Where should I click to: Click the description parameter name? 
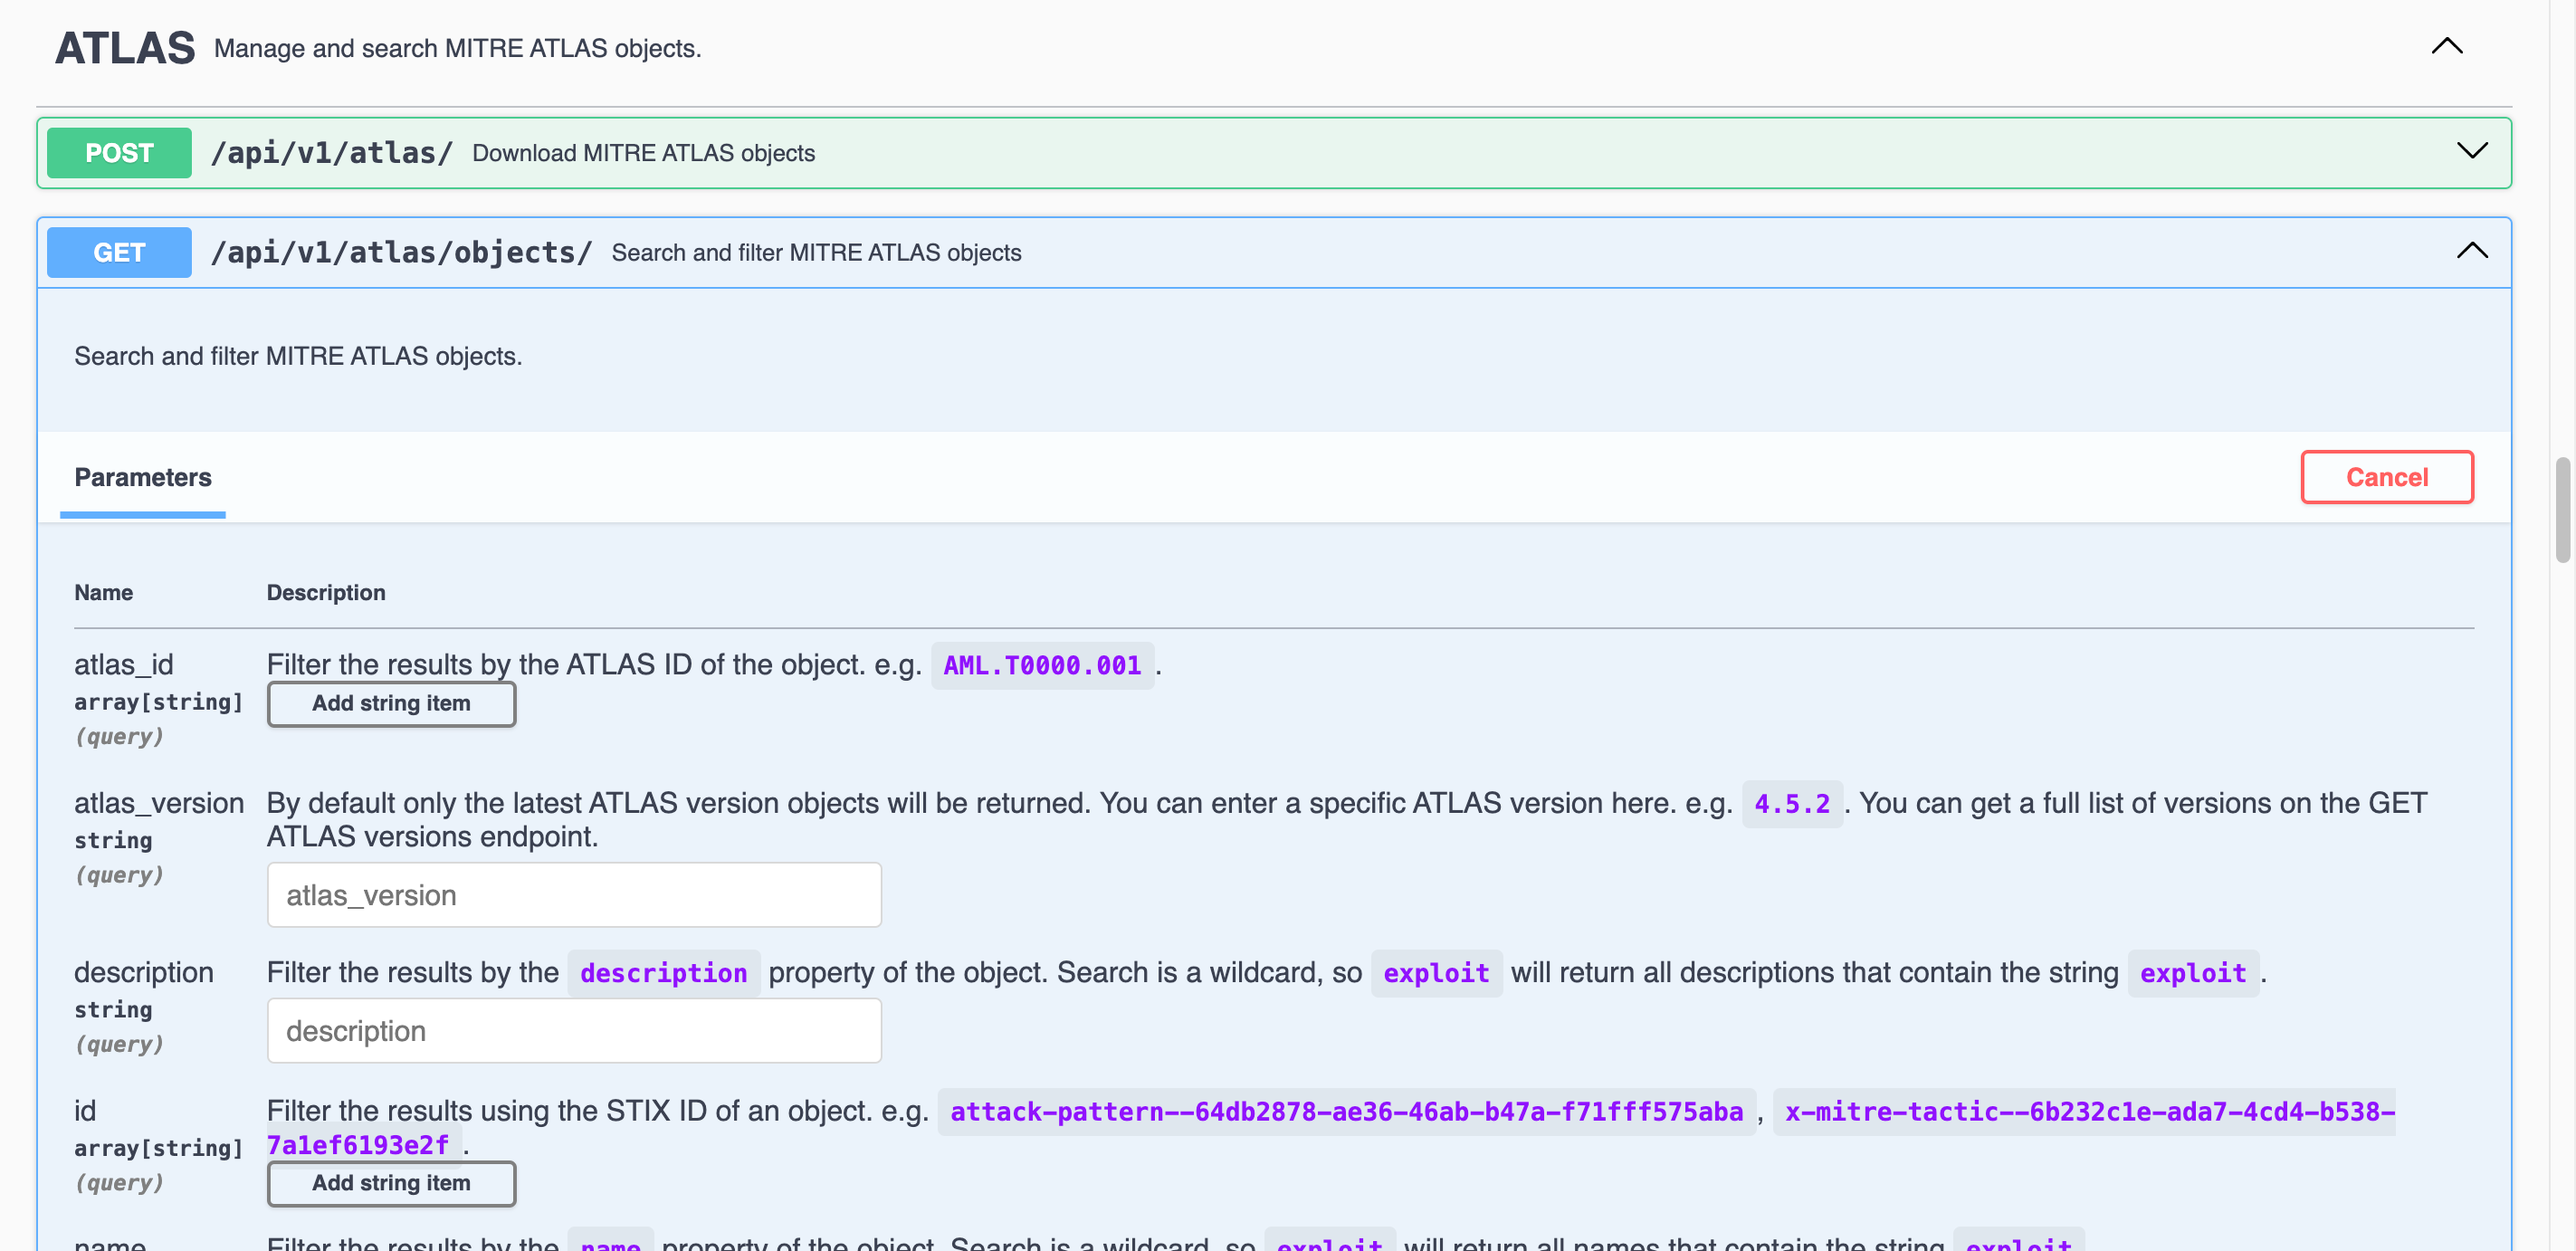(144, 973)
